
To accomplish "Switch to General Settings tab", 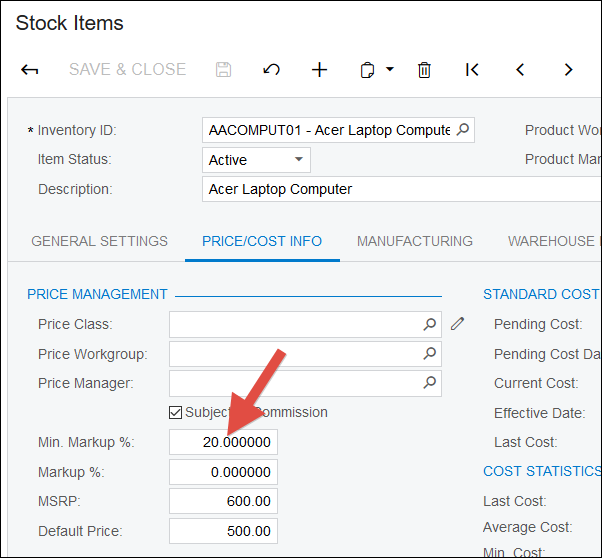I will click(99, 241).
